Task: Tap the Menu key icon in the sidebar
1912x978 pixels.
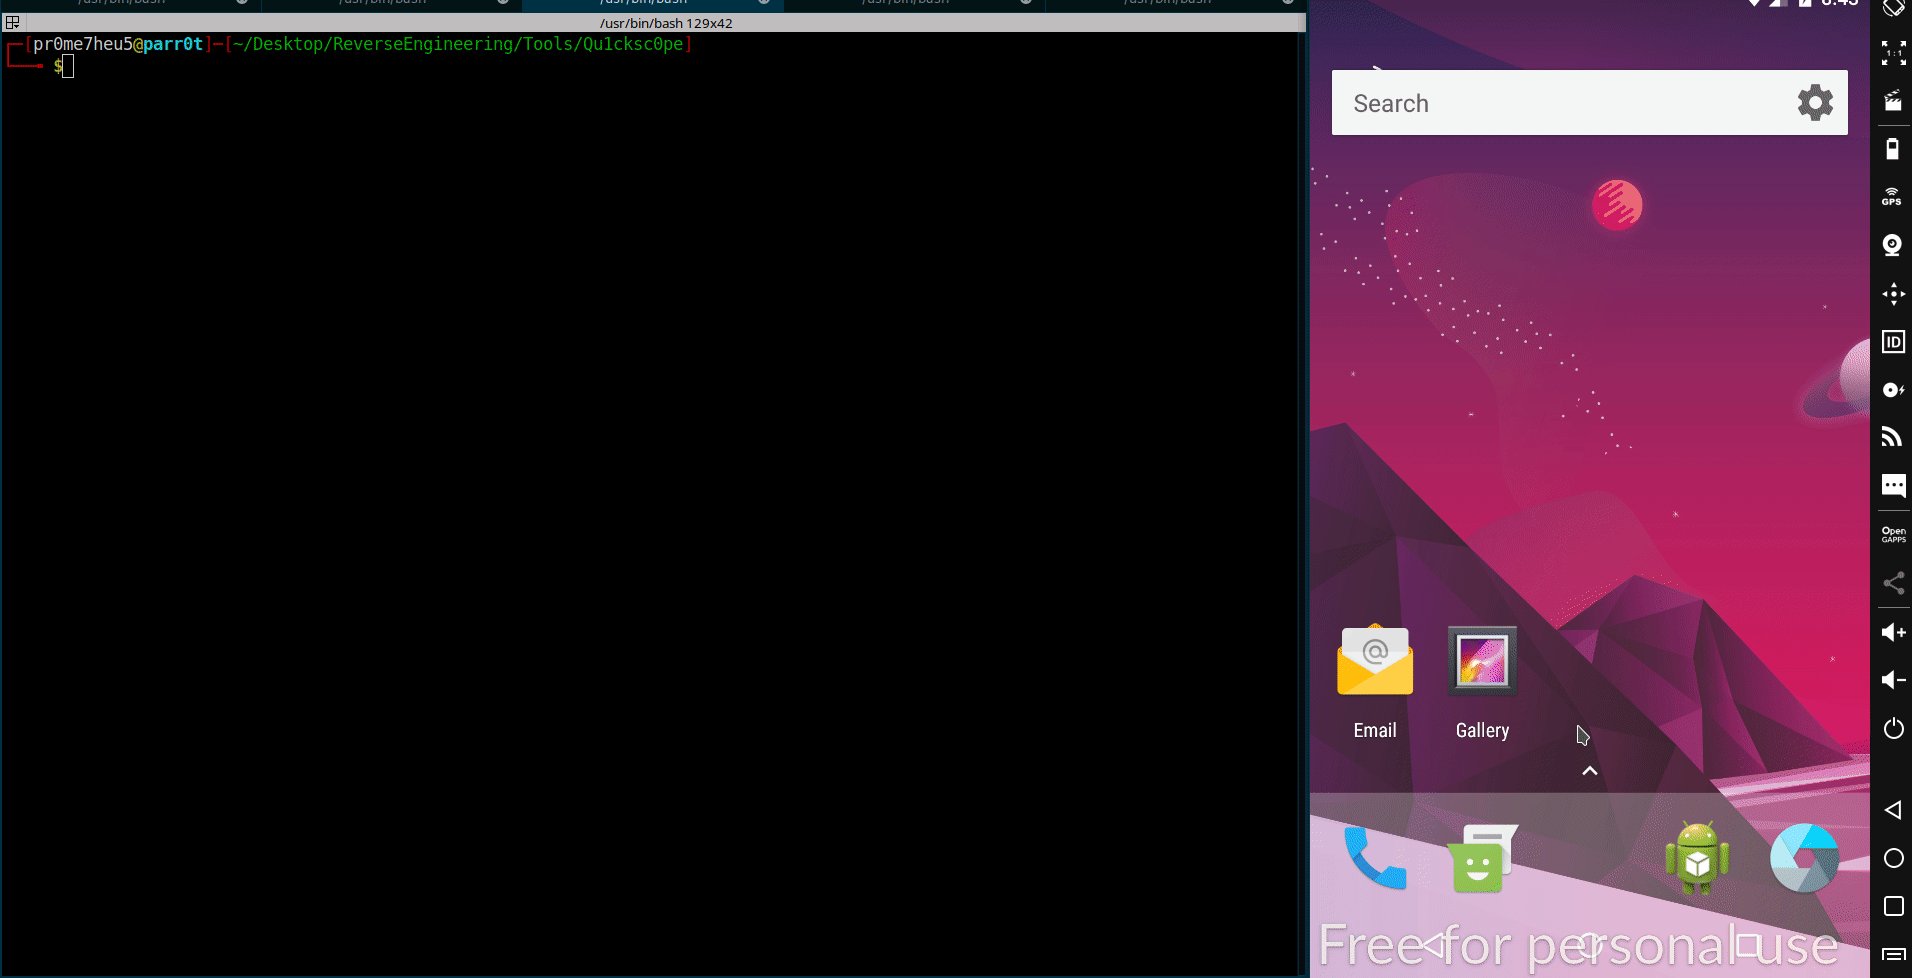Action: 1893,954
